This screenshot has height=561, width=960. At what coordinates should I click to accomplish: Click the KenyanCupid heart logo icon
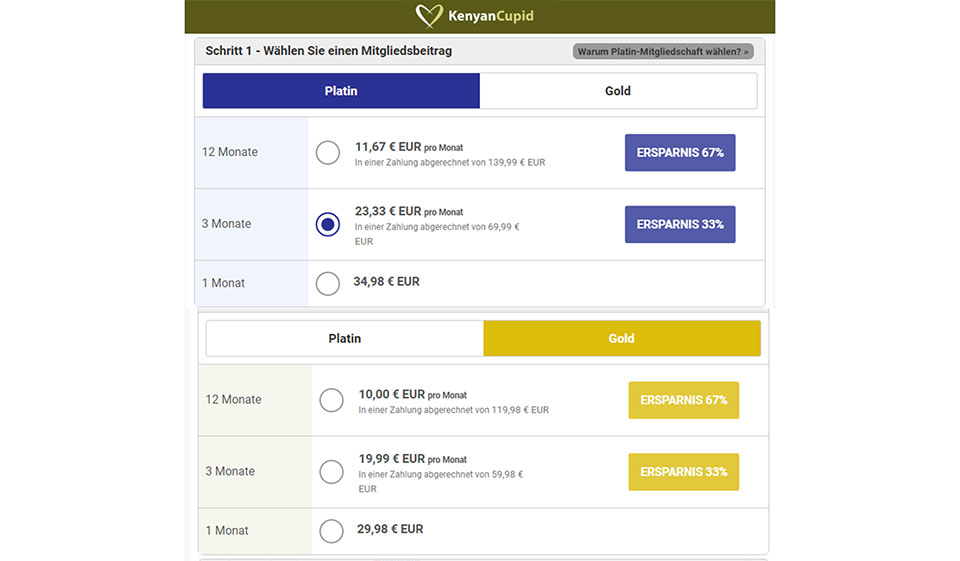pos(429,16)
